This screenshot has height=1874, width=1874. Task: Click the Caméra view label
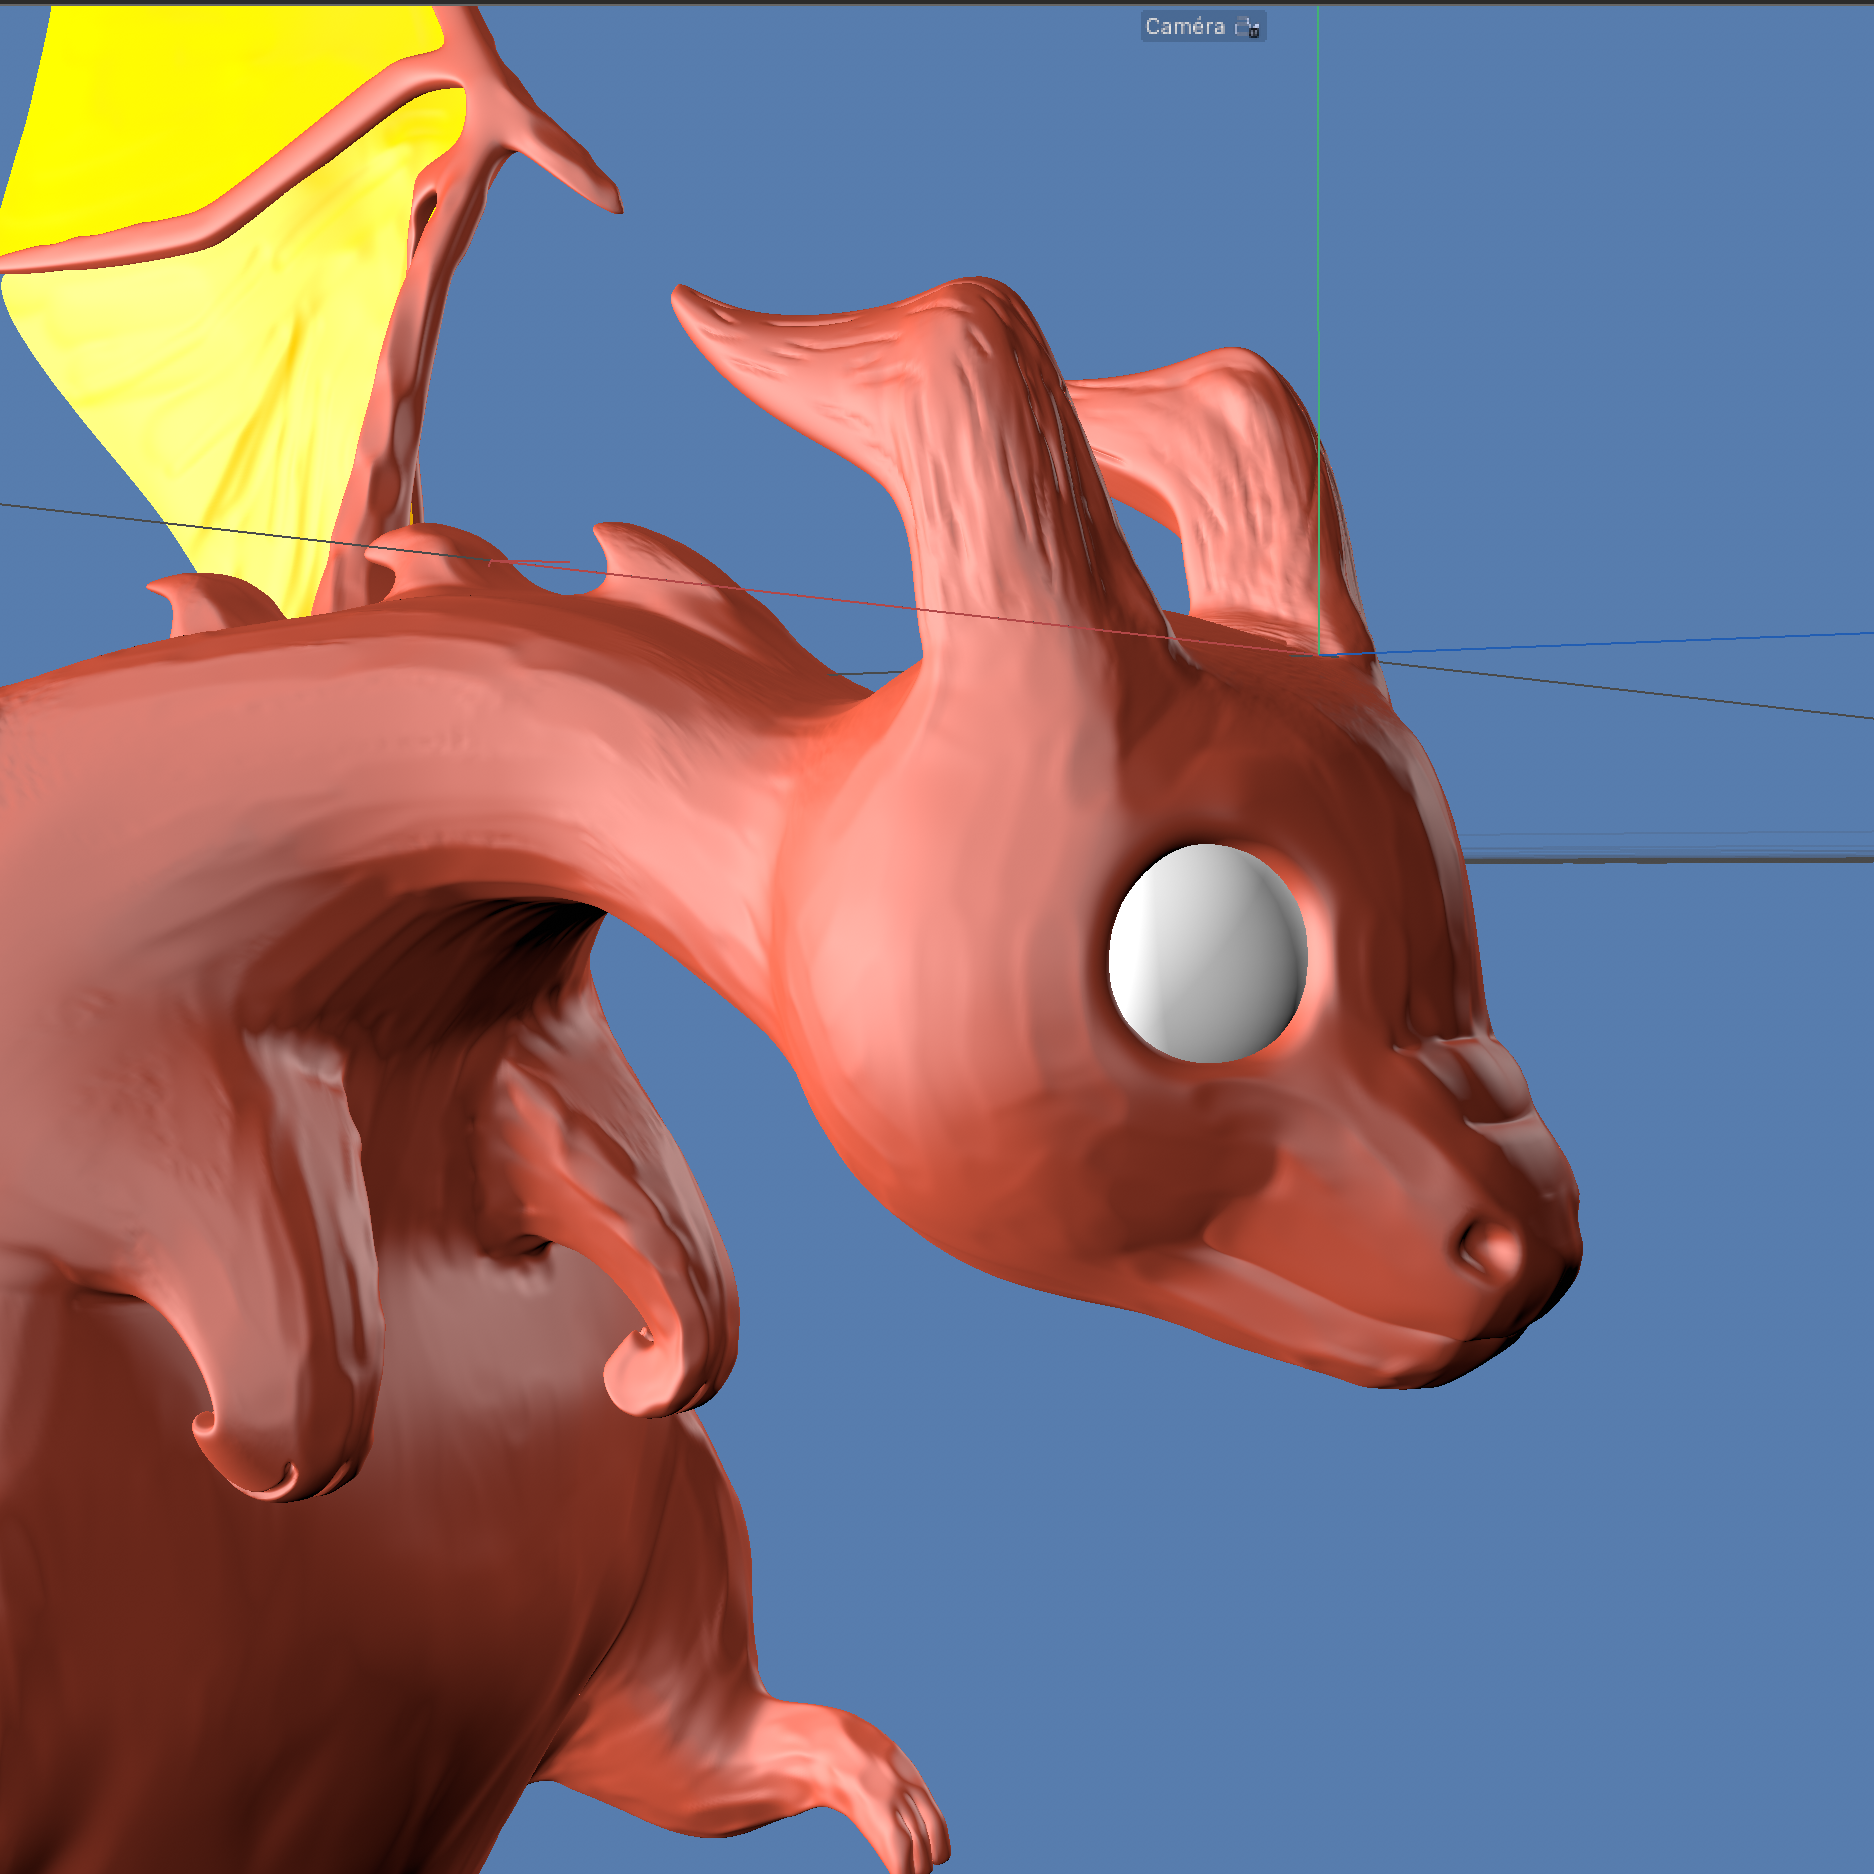[x=1185, y=27]
